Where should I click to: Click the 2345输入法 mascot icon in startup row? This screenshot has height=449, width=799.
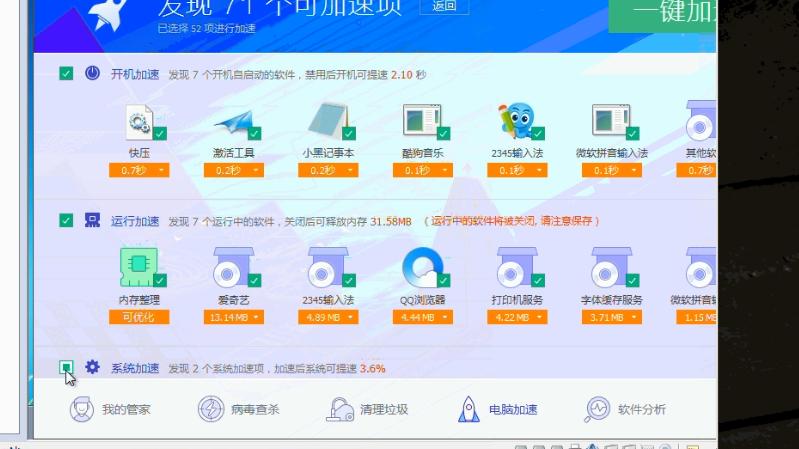(x=517, y=121)
